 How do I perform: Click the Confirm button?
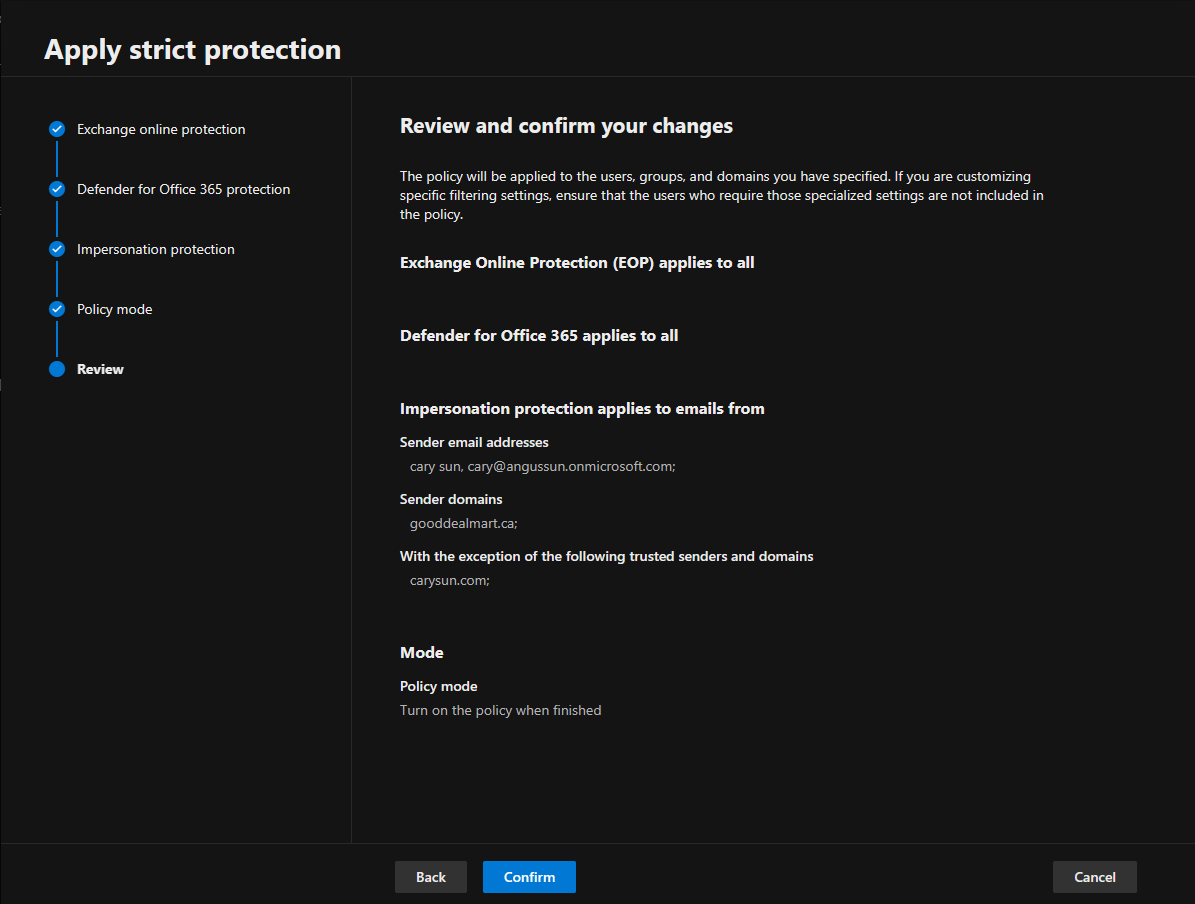pyautogui.click(x=529, y=877)
